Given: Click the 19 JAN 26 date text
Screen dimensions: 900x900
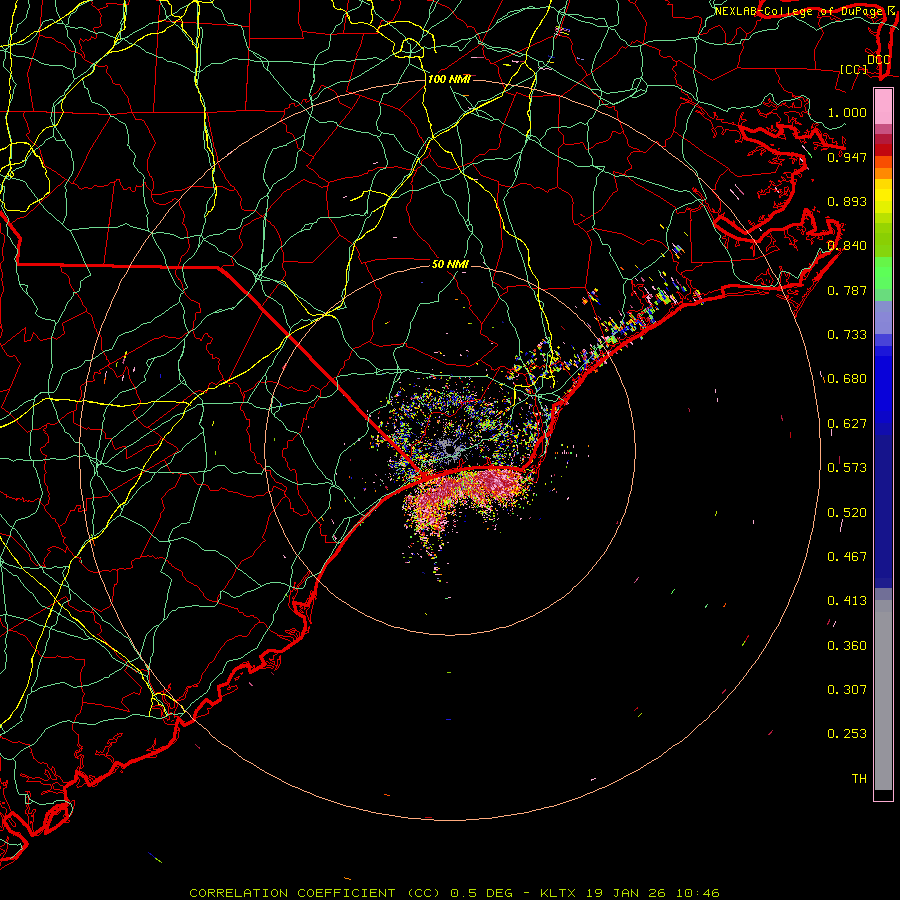Looking at the screenshot, I should coord(626,893).
